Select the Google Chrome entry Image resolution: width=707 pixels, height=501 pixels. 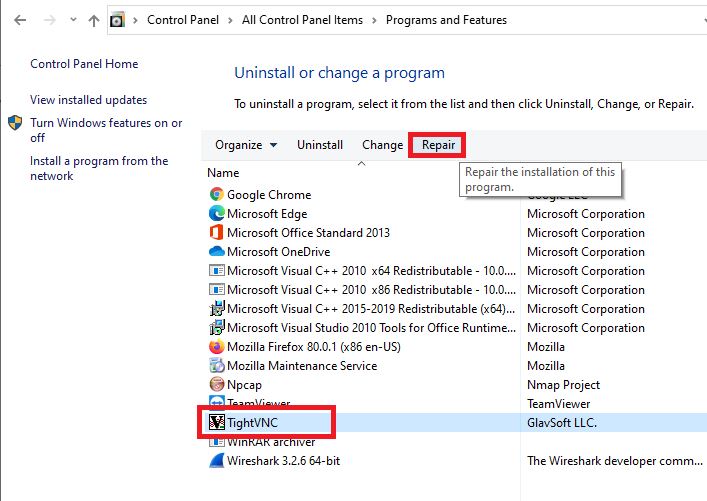pos(269,194)
